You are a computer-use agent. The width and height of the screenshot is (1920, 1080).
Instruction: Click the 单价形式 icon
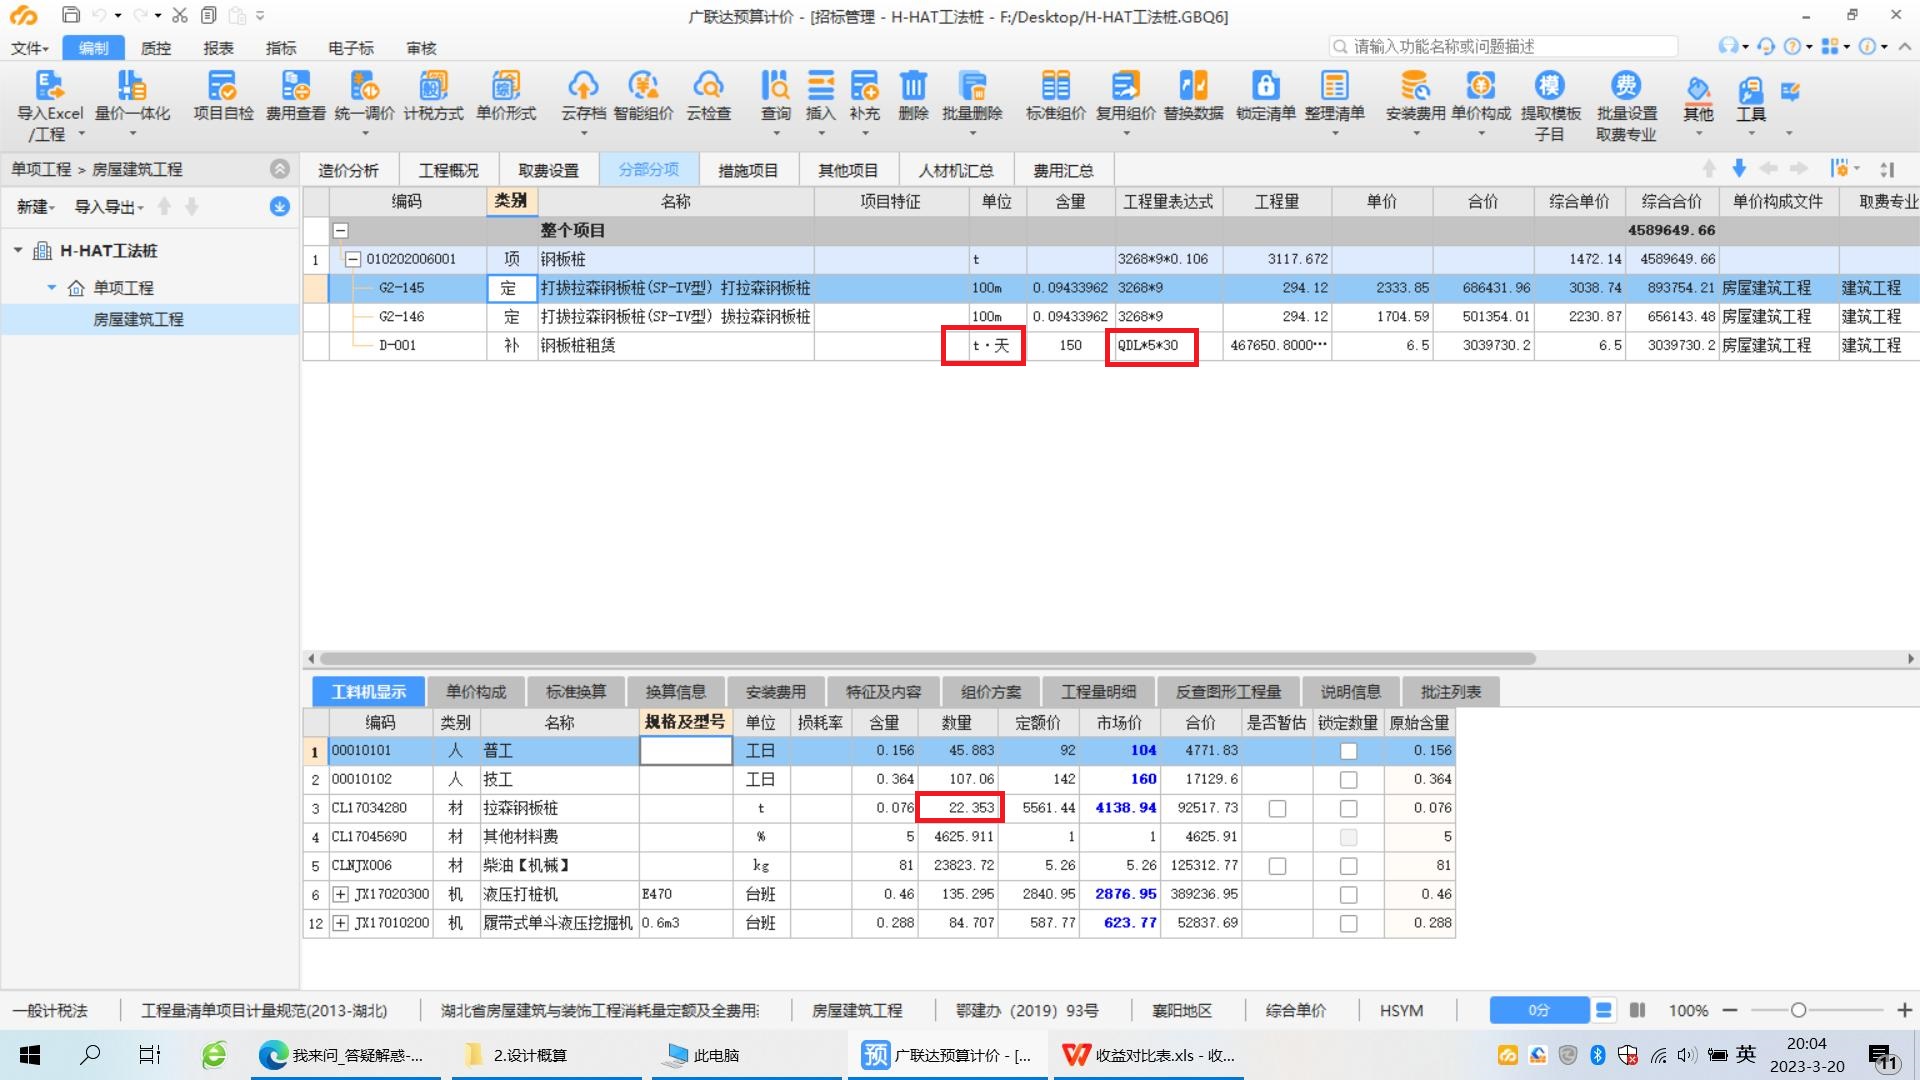tap(506, 86)
